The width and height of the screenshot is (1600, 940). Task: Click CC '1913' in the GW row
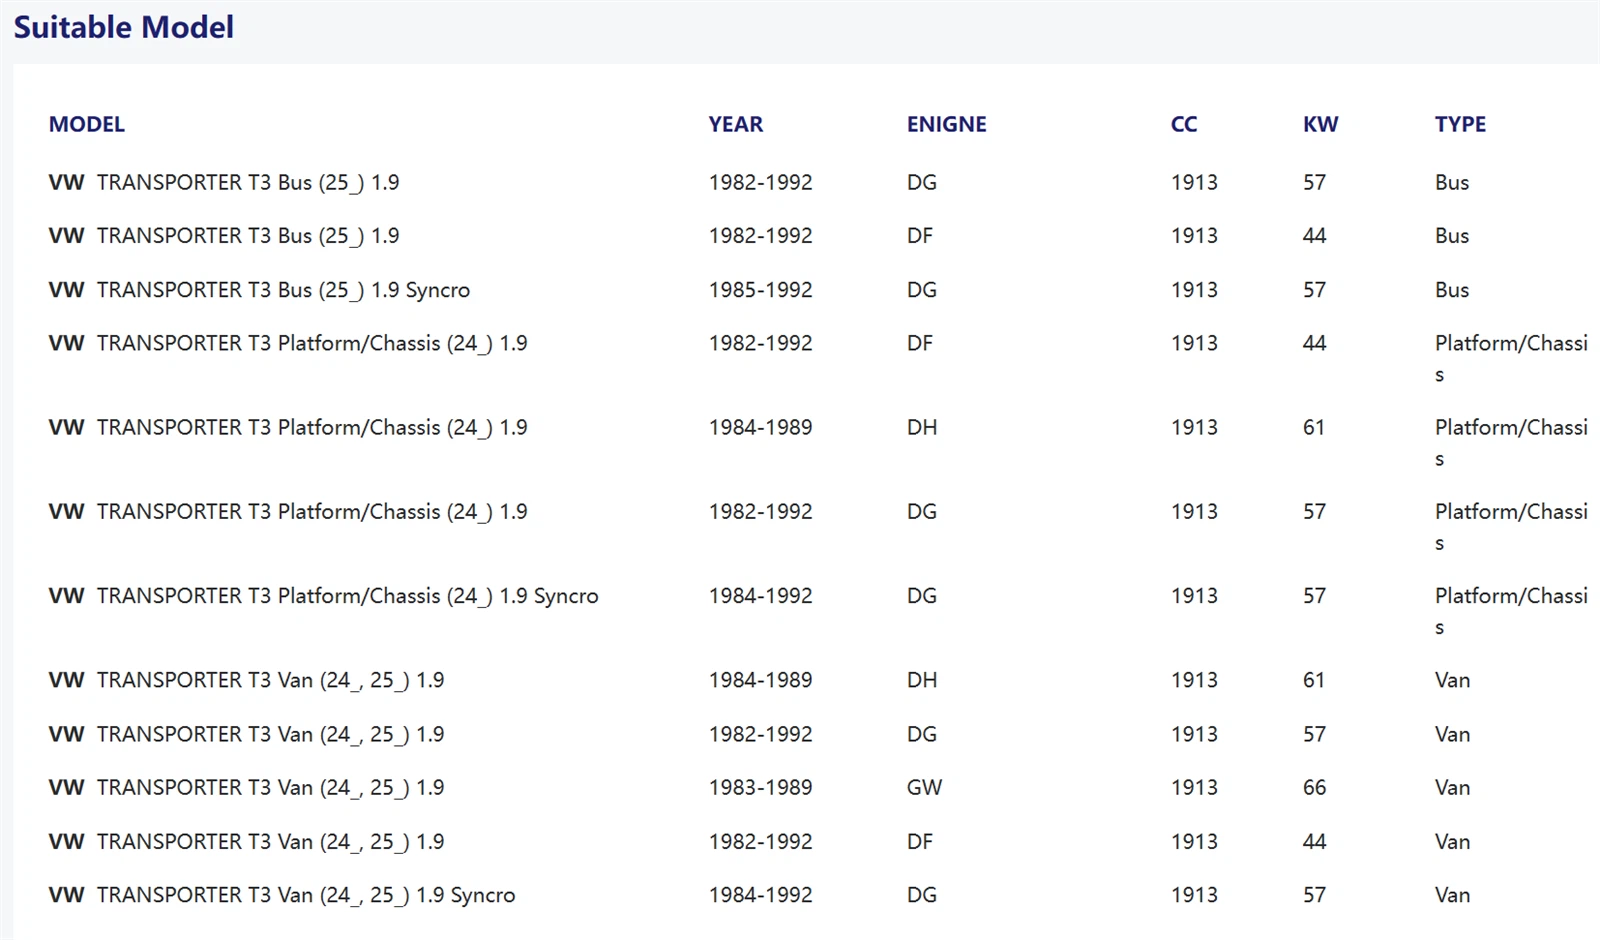(x=1194, y=788)
